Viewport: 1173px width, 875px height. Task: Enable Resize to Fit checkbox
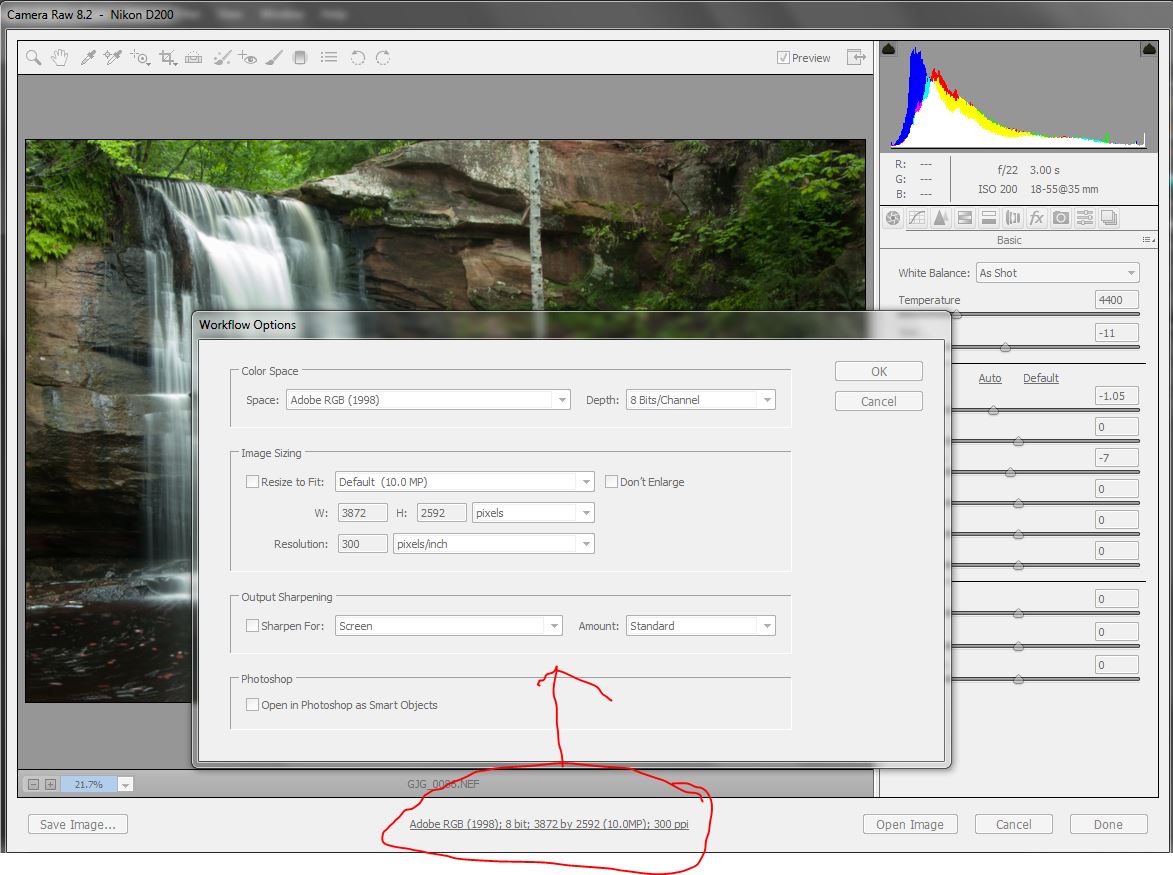pos(253,482)
